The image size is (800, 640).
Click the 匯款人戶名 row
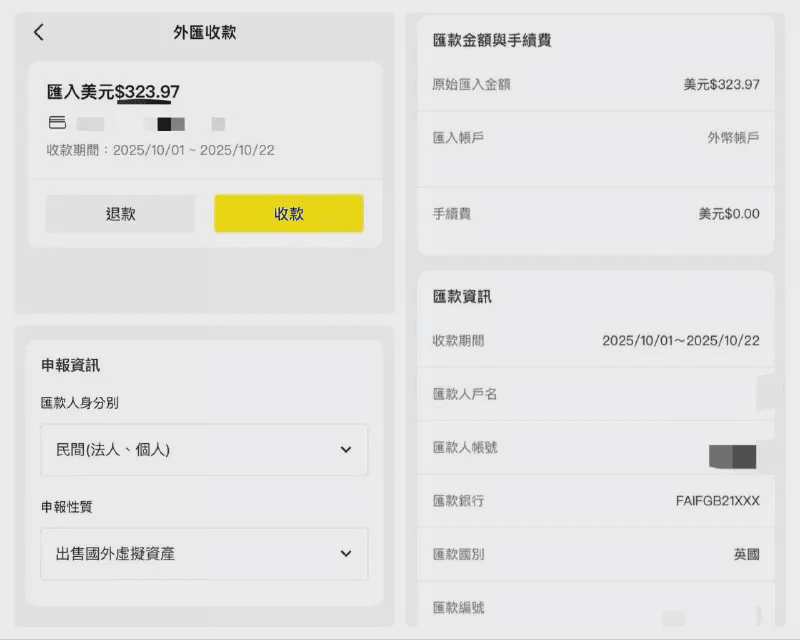pos(596,394)
